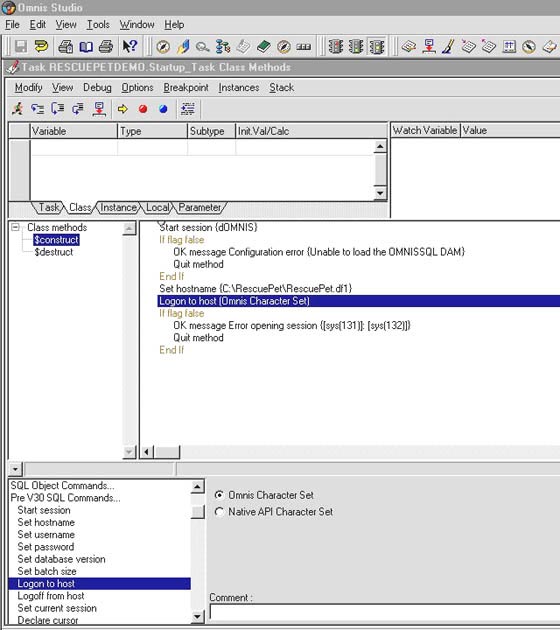Click the Step Over debug icon
This screenshot has width=560, height=630.
pos(57,108)
